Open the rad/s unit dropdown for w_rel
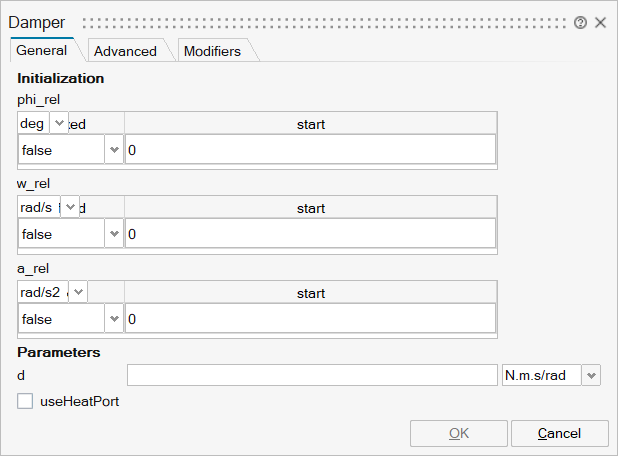This screenshot has height=456, width=618. (x=69, y=208)
